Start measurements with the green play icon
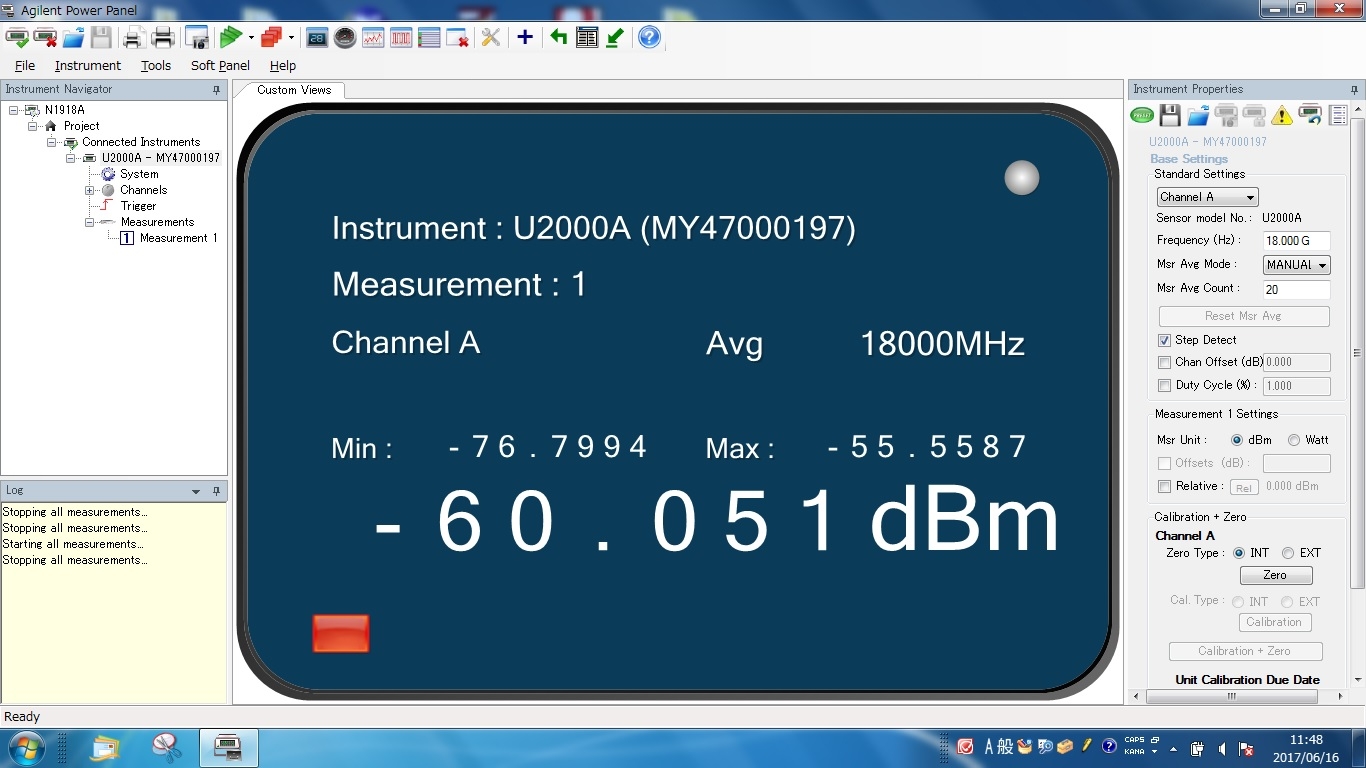The width and height of the screenshot is (1366, 768). pos(231,38)
